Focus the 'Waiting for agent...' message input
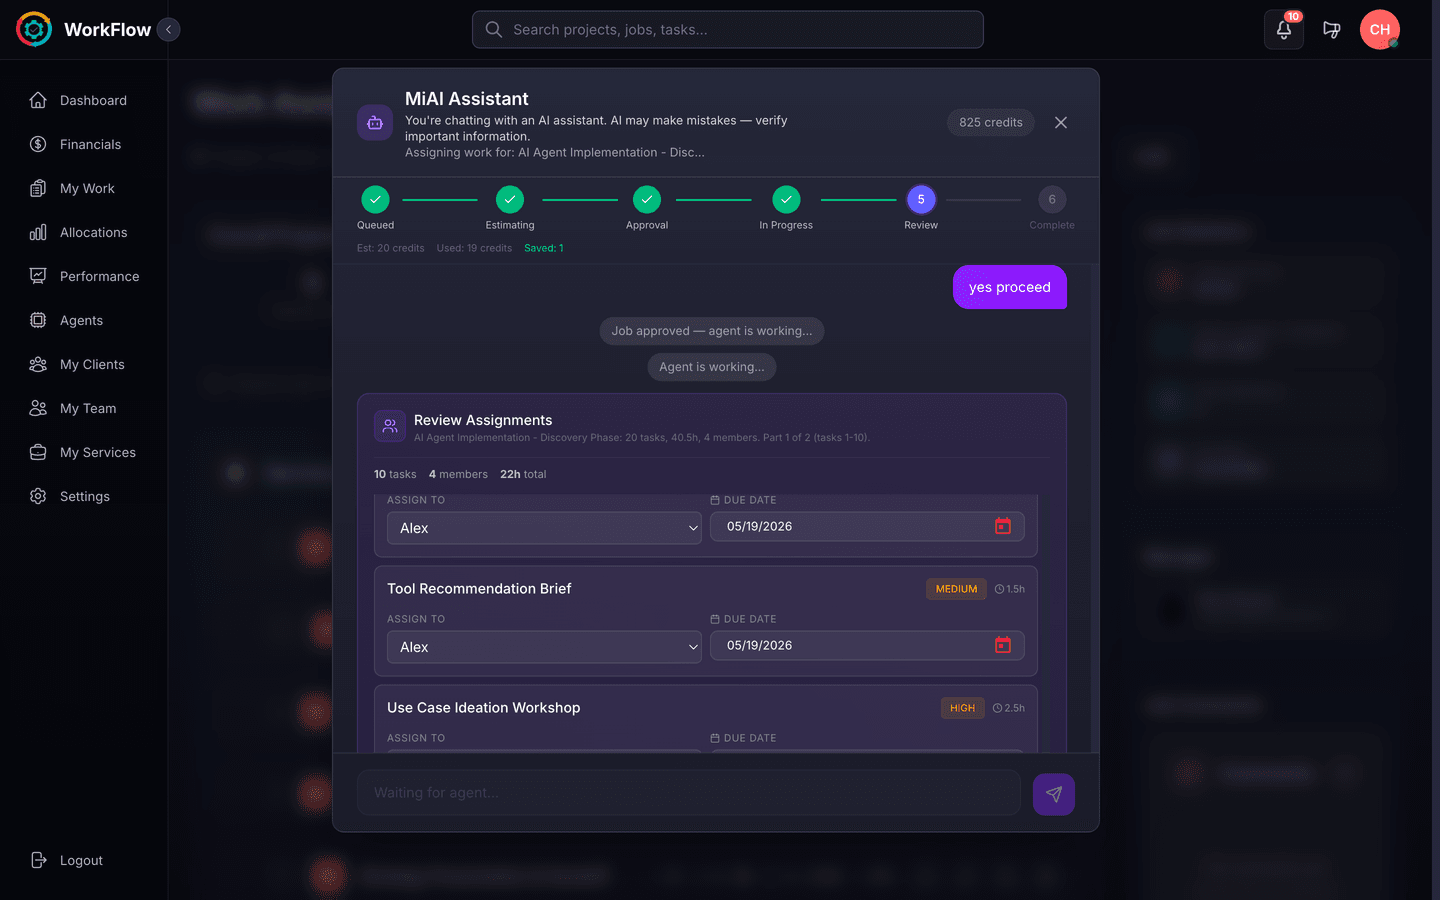1440x900 pixels. point(689,793)
